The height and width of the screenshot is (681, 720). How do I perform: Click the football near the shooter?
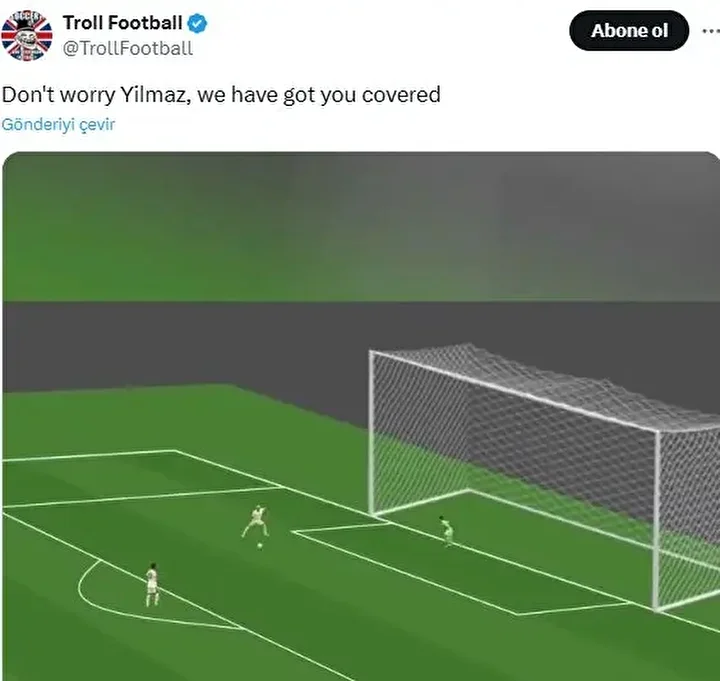[260, 545]
